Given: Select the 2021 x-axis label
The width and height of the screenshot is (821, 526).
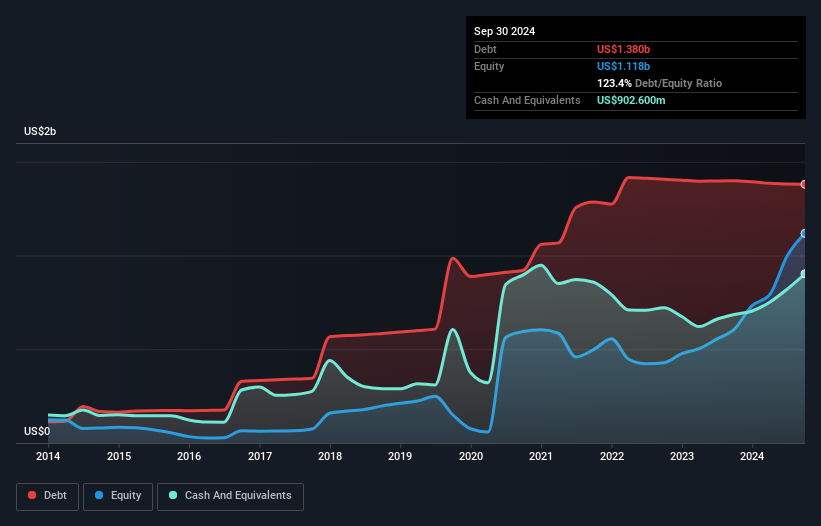Looking at the screenshot, I should pyautogui.click(x=541, y=456).
